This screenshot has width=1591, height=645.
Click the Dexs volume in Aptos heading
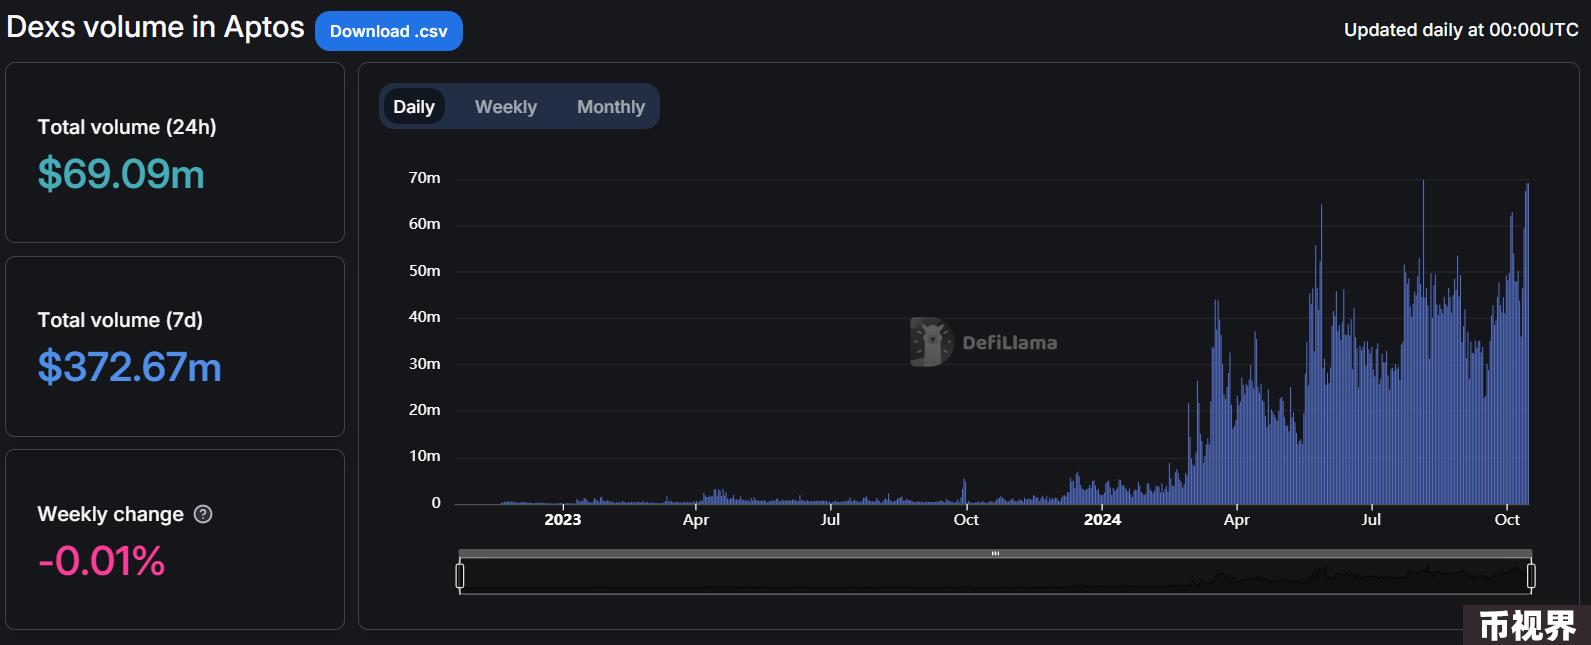click(x=155, y=27)
